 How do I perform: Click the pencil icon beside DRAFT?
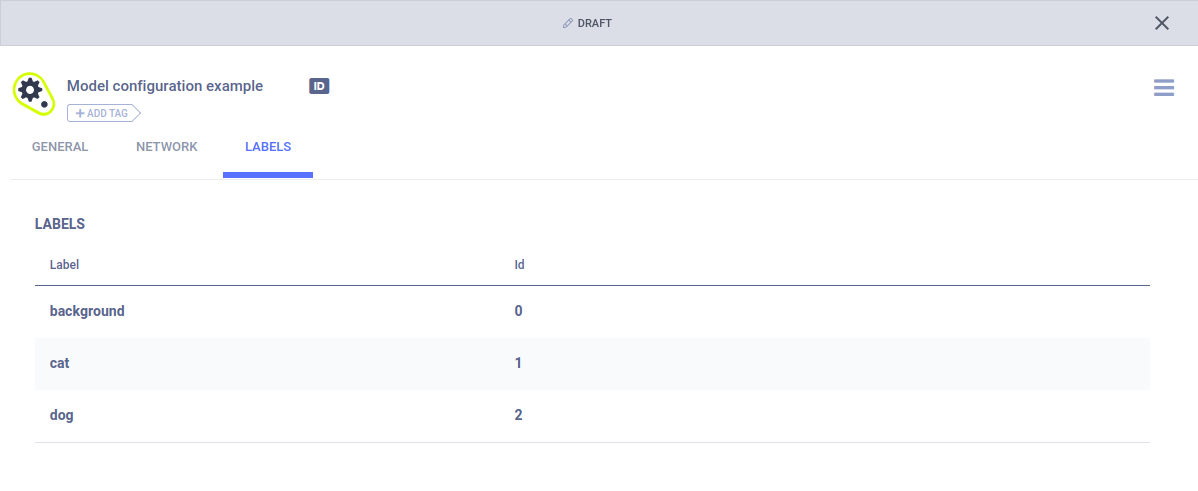pos(568,23)
